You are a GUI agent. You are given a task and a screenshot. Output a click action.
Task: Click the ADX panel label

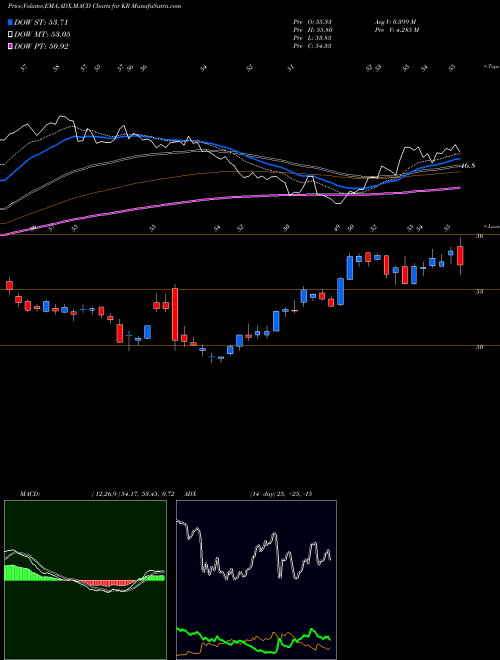(x=190, y=494)
